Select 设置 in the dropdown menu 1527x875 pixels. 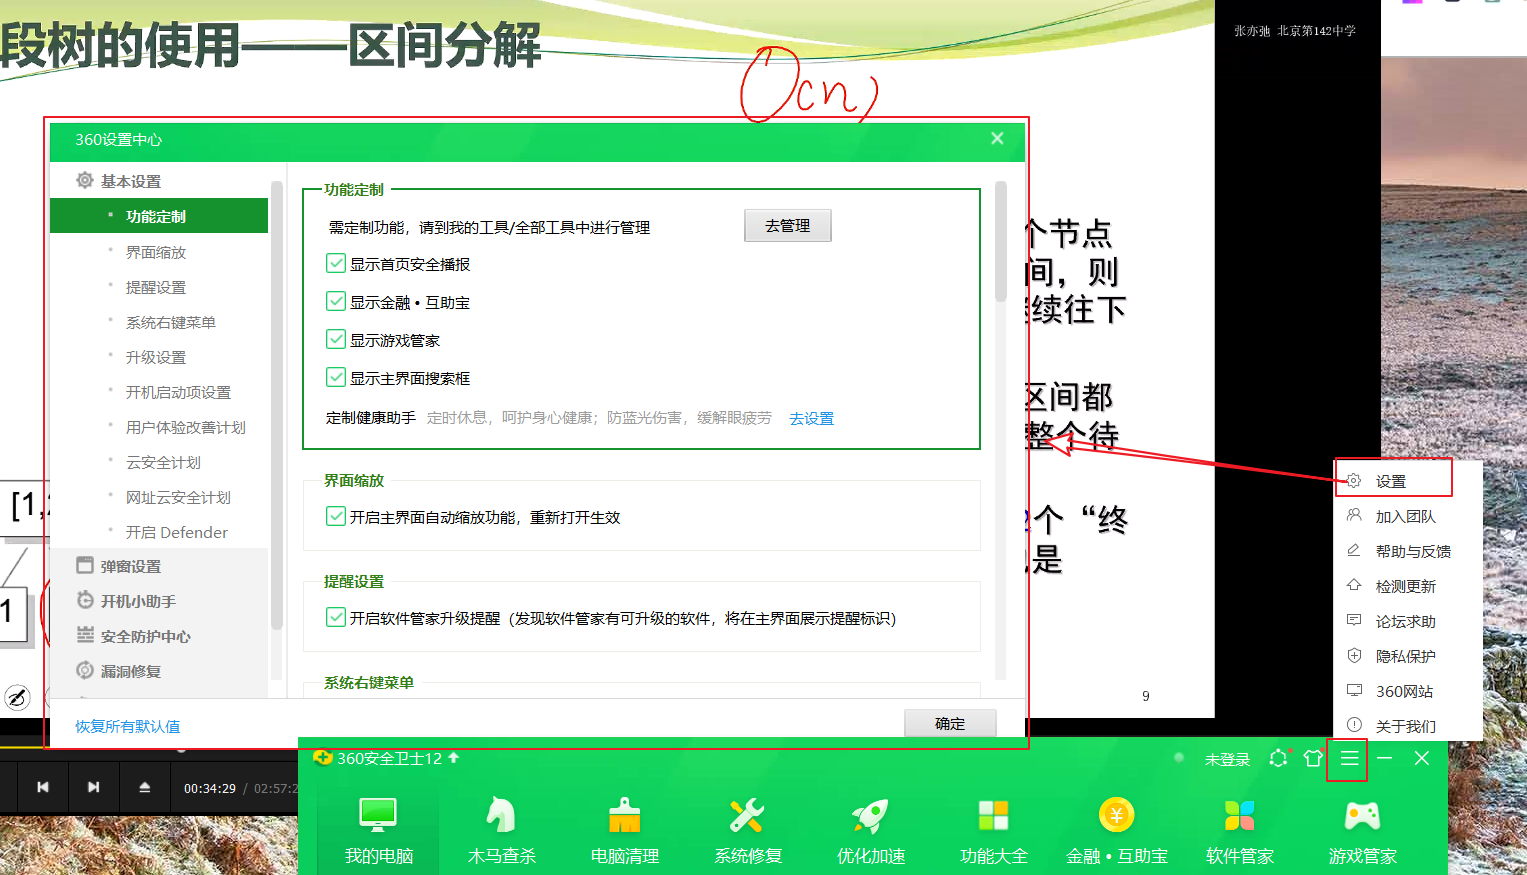(x=1393, y=481)
